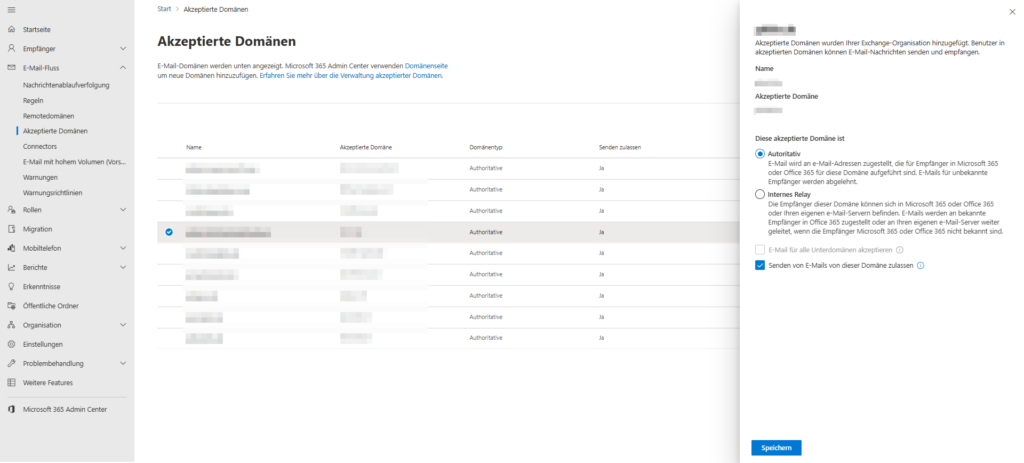
Task: Collapse the E-Mail-Fluss section
Action: click(122, 67)
